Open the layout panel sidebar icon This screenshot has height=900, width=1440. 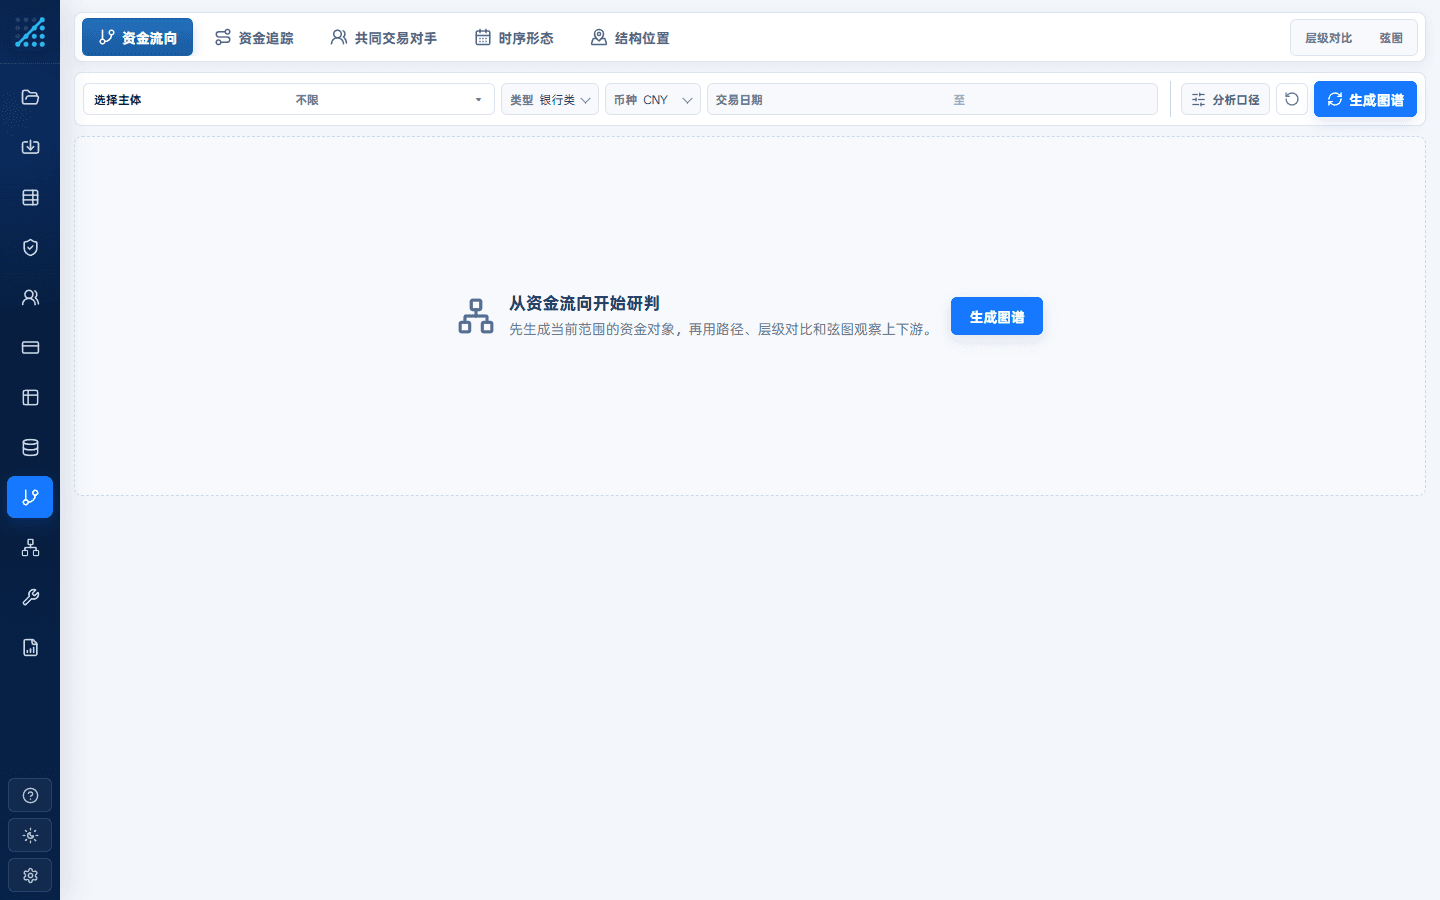[x=30, y=397]
